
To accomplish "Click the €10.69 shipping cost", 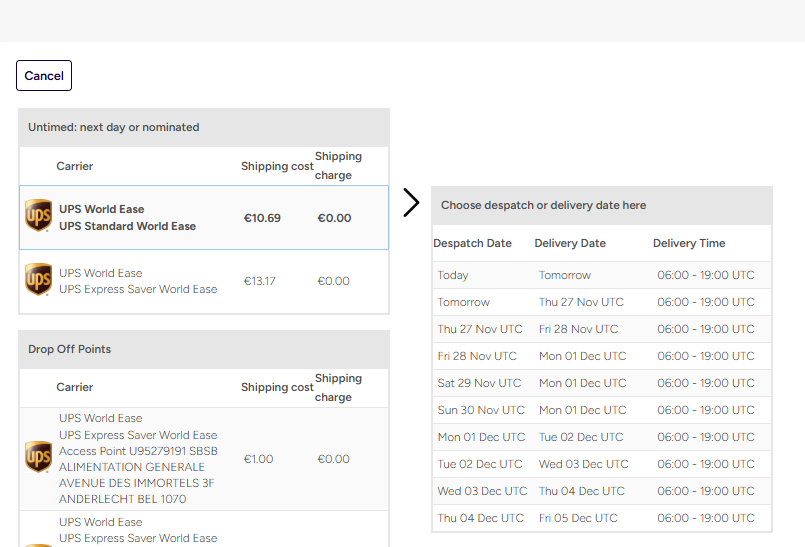I will [x=262, y=218].
